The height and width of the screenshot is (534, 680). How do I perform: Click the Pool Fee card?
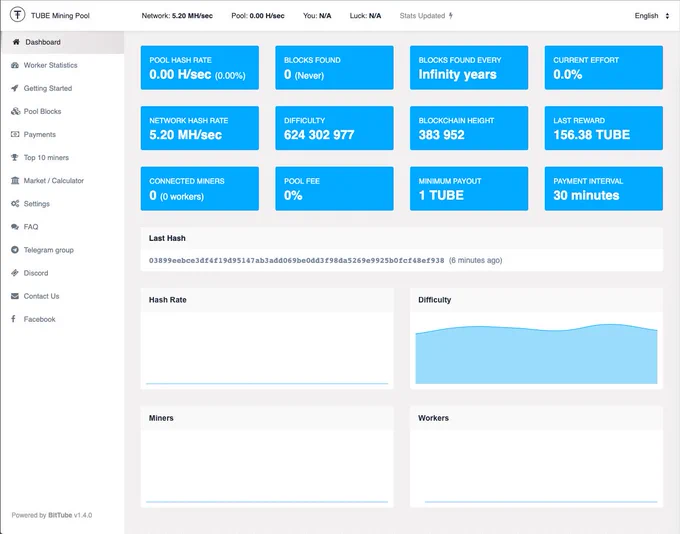click(x=334, y=189)
